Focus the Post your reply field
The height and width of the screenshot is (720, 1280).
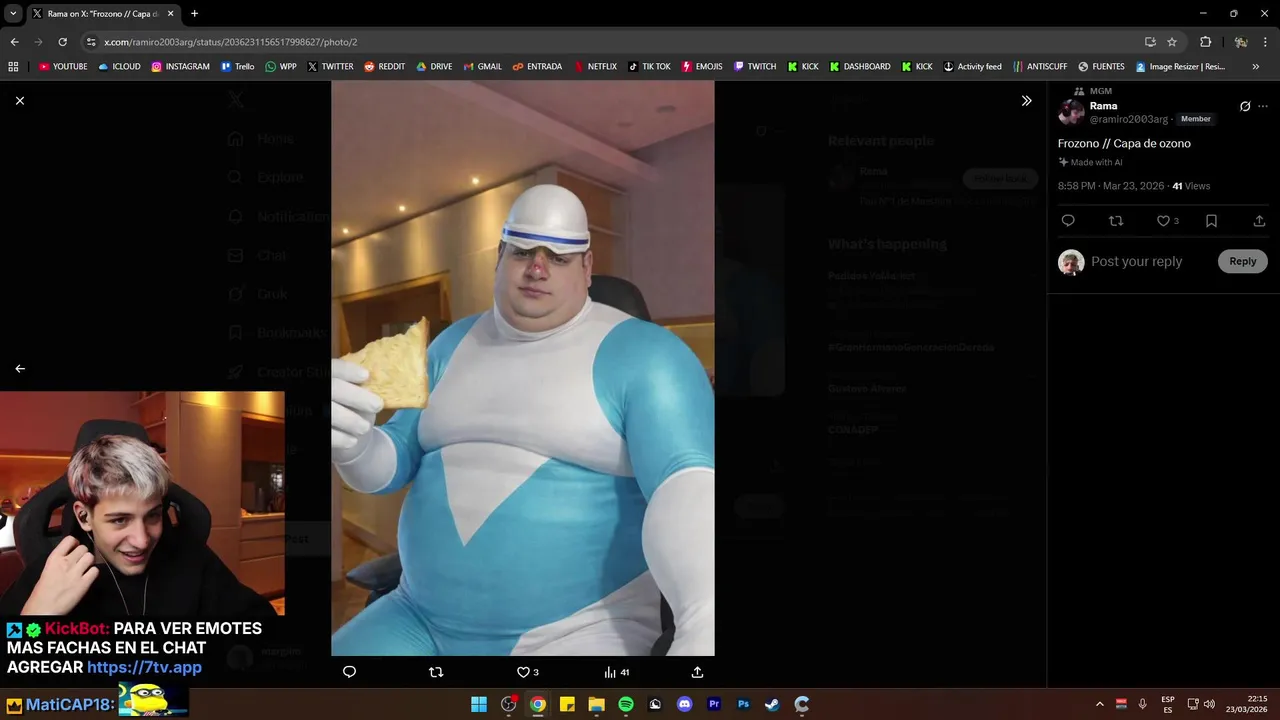(1136, 261)
